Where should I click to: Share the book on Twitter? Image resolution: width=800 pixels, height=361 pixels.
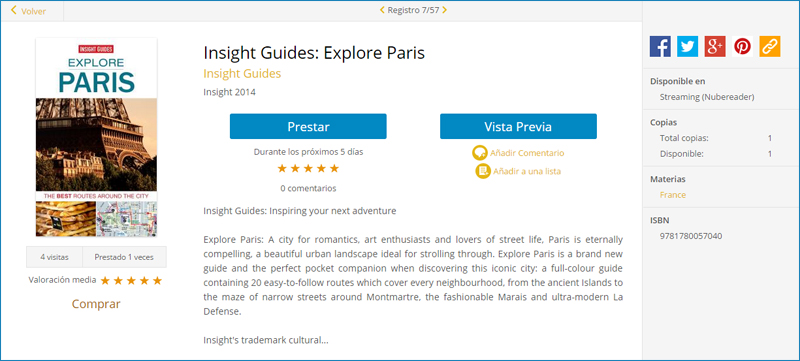tap(687, 46)
